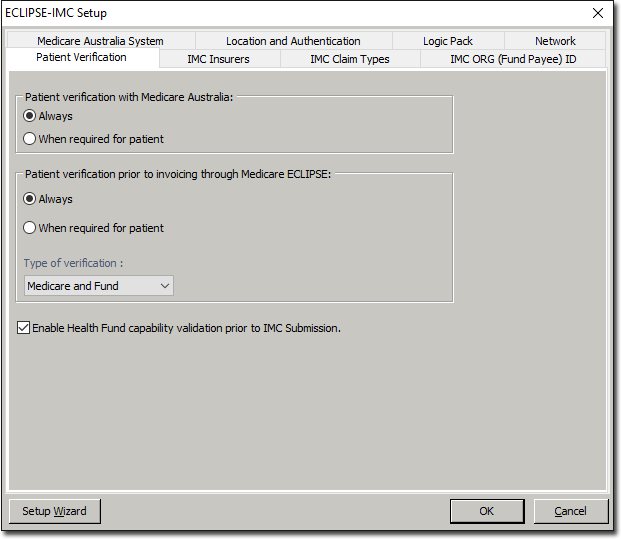Image resolution: width=621 pixels, height=539 pixels.
Task: Choose 'When required for patient' for Medicare Australia
Action: point(30,139)
